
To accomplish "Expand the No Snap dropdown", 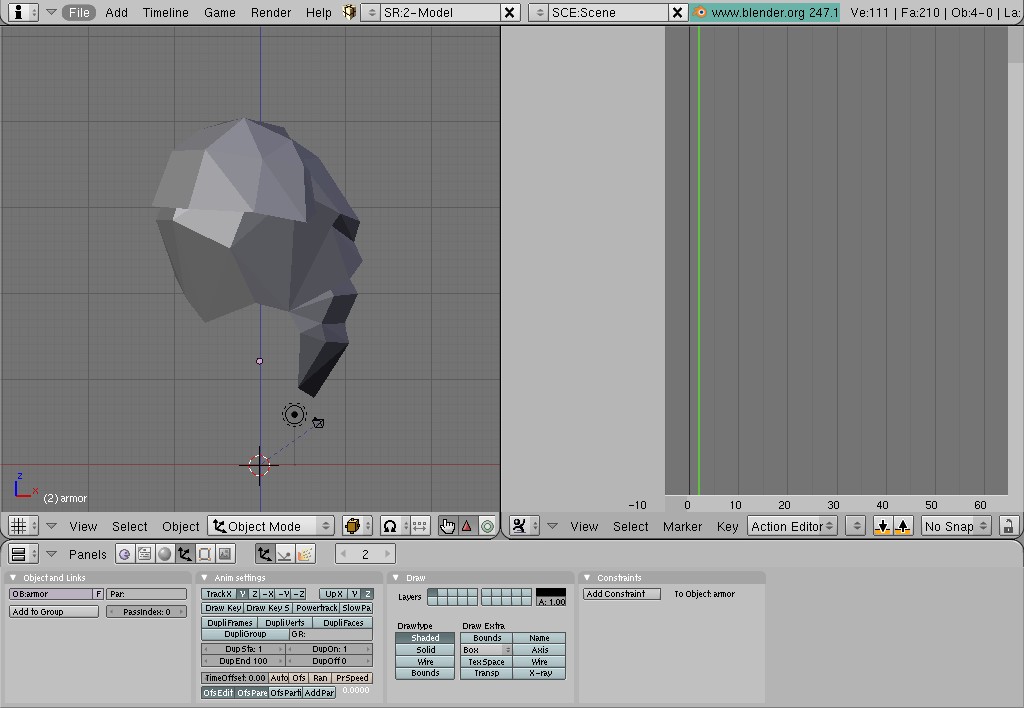I will pos(955,526).
